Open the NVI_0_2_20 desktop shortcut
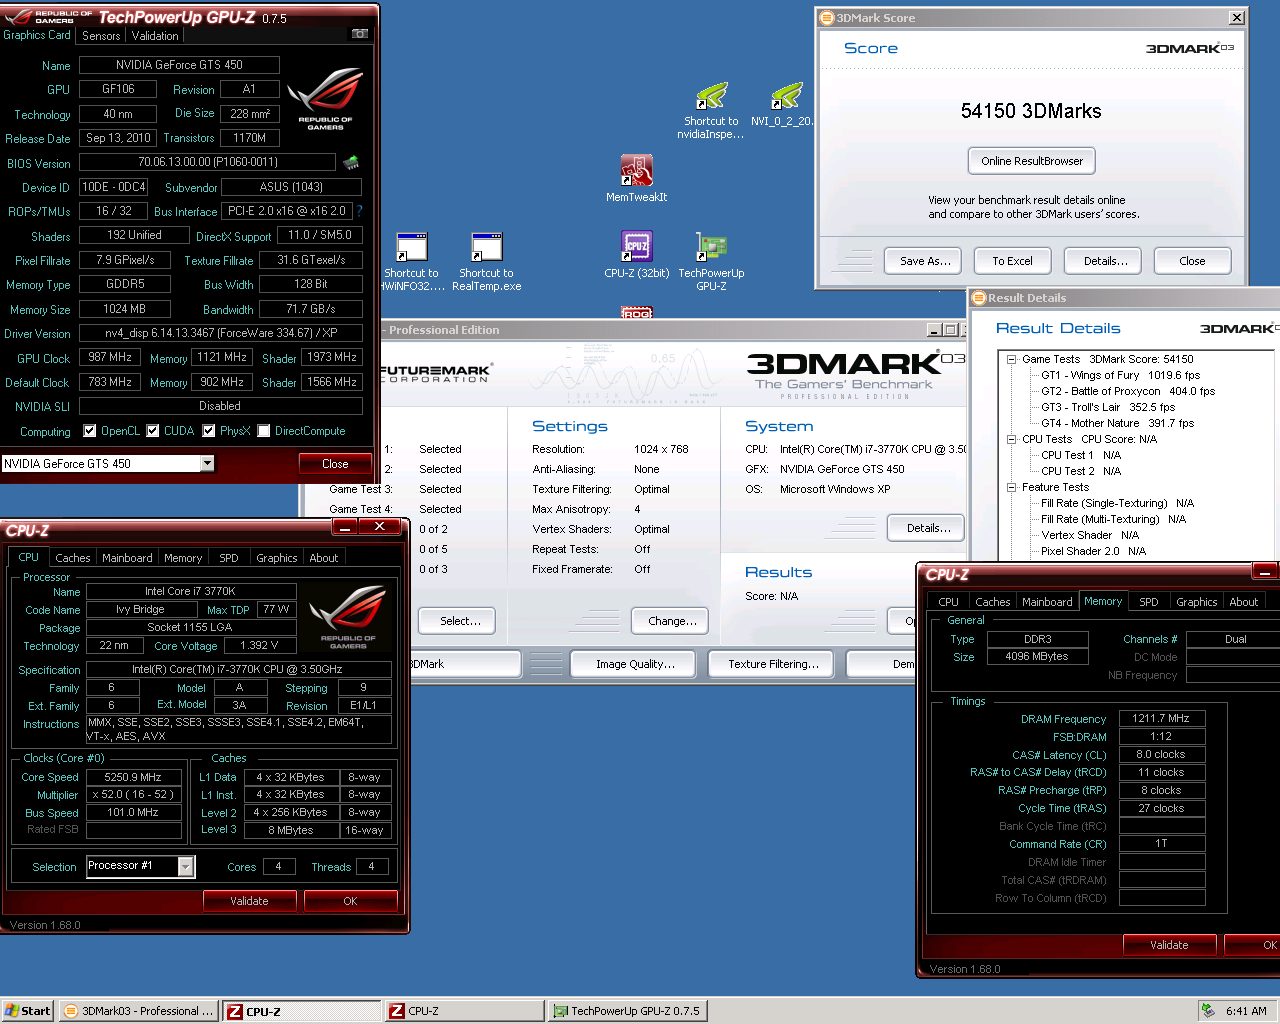 pyautogui.click(x=786, y=104)
